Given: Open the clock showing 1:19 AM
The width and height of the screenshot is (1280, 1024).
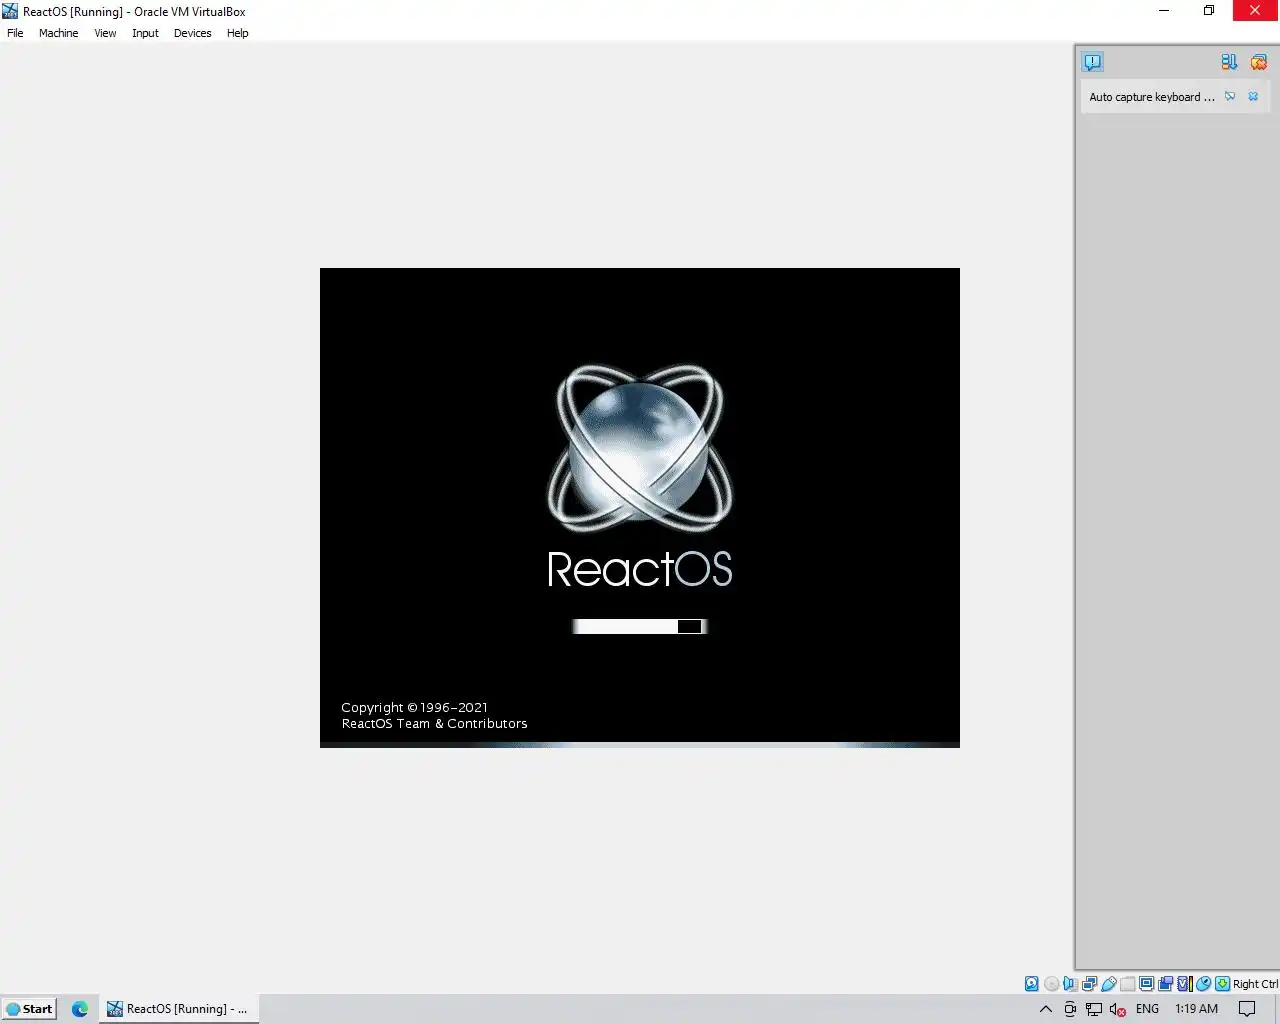Looking at the screenshot, I should [x=1196, y=1009].
